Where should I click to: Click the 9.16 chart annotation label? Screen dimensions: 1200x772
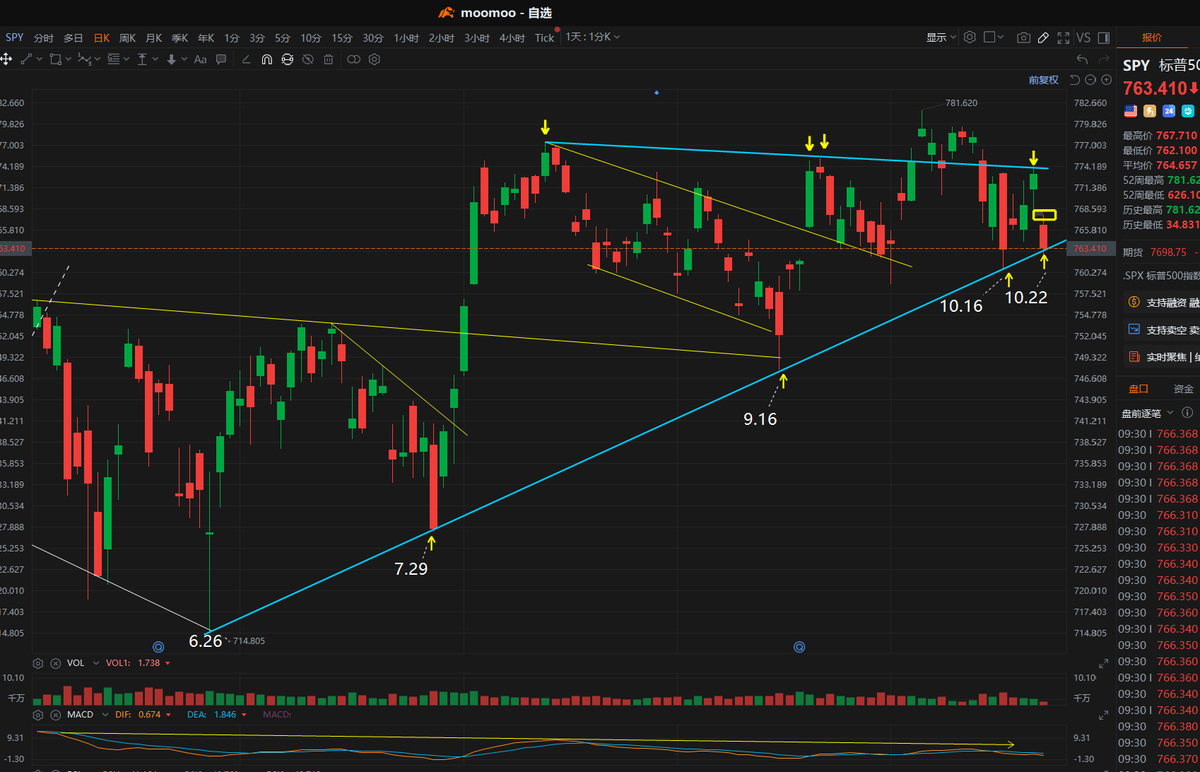760,419
